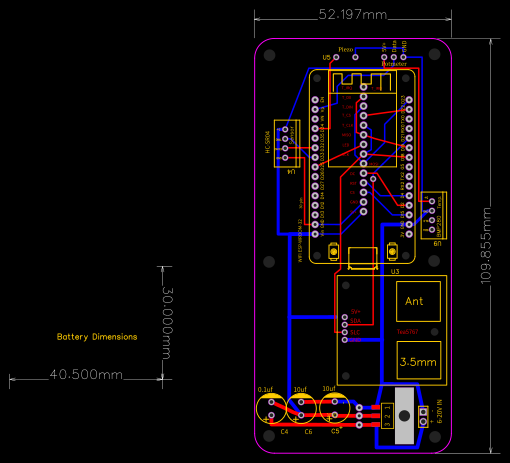
Task: Select the BMP280 label
Action: [x=439, y=227]
